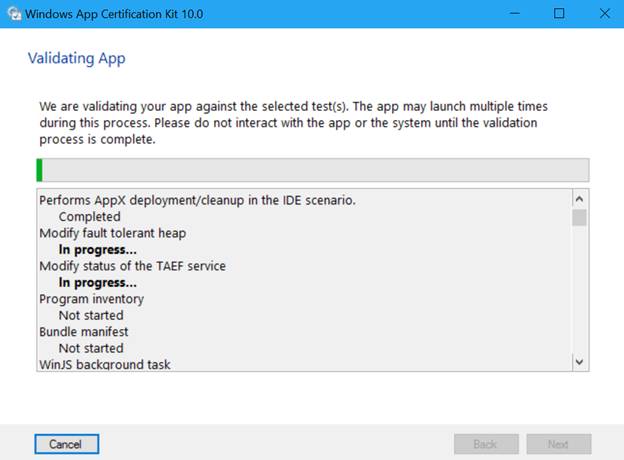Screen dimensions: 624x460
Task: Click the disabled Next button
Action: pyautogui.click(x=559, y=444)
